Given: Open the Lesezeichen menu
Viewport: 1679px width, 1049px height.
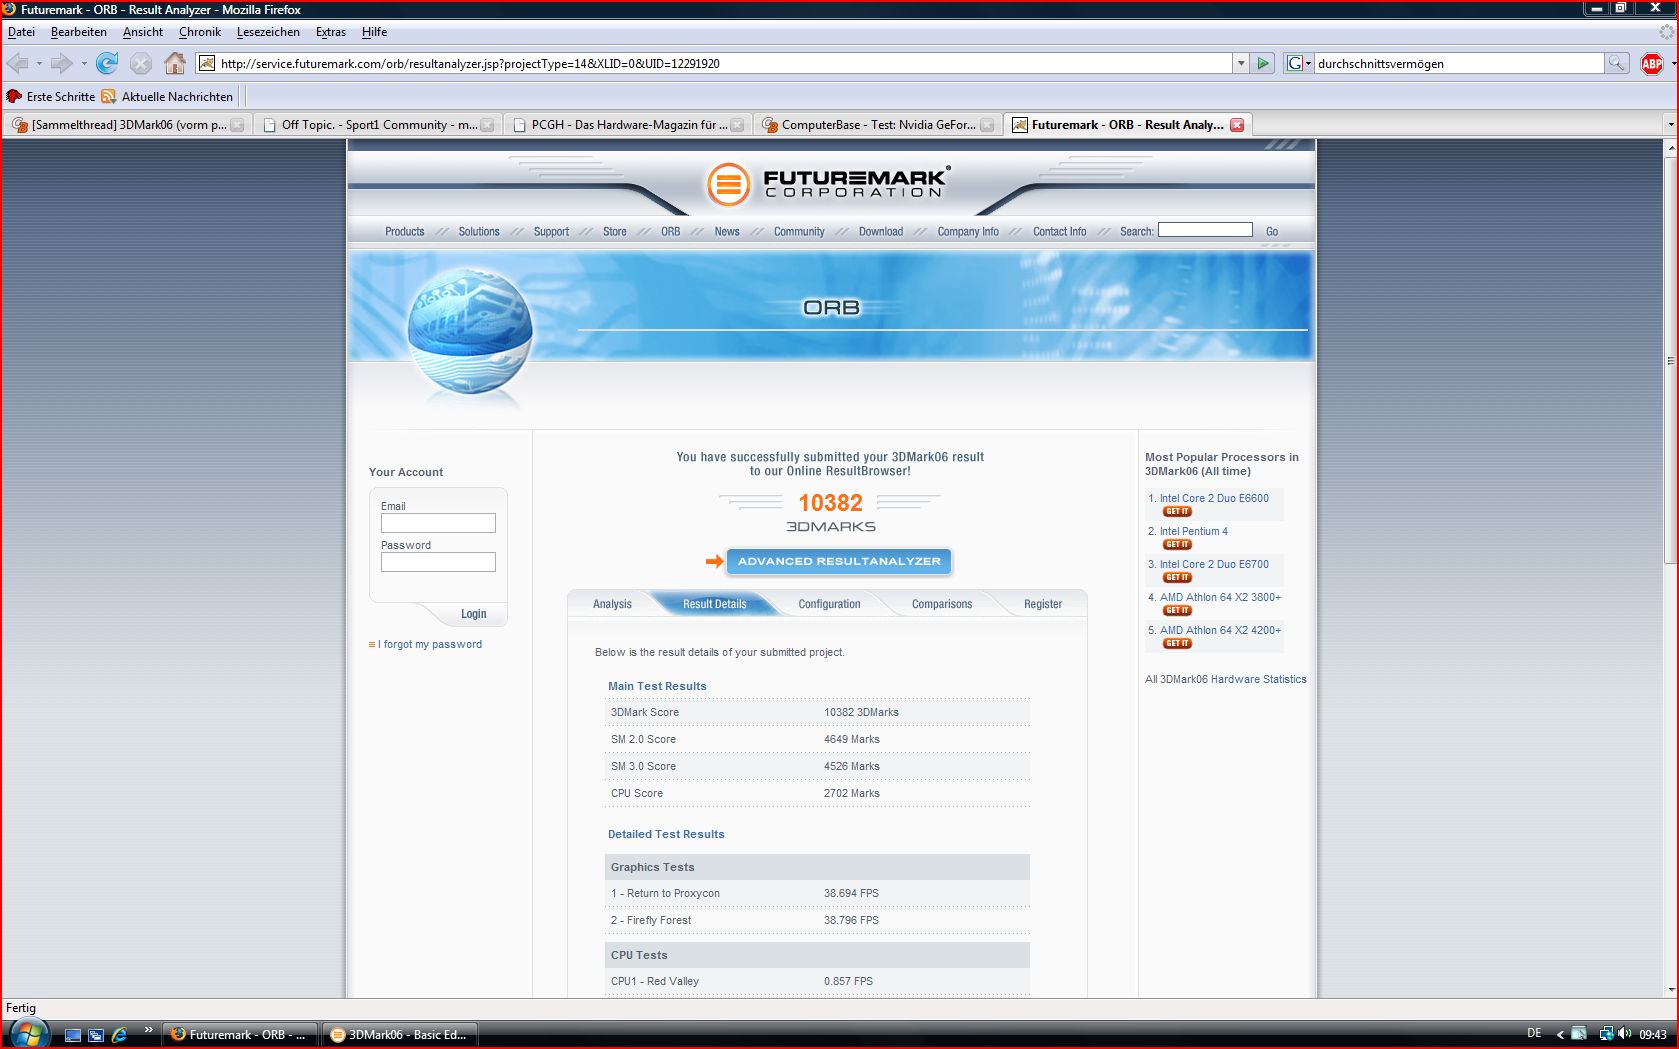Looking at the screenshot, I should click(x=268, y=32).
